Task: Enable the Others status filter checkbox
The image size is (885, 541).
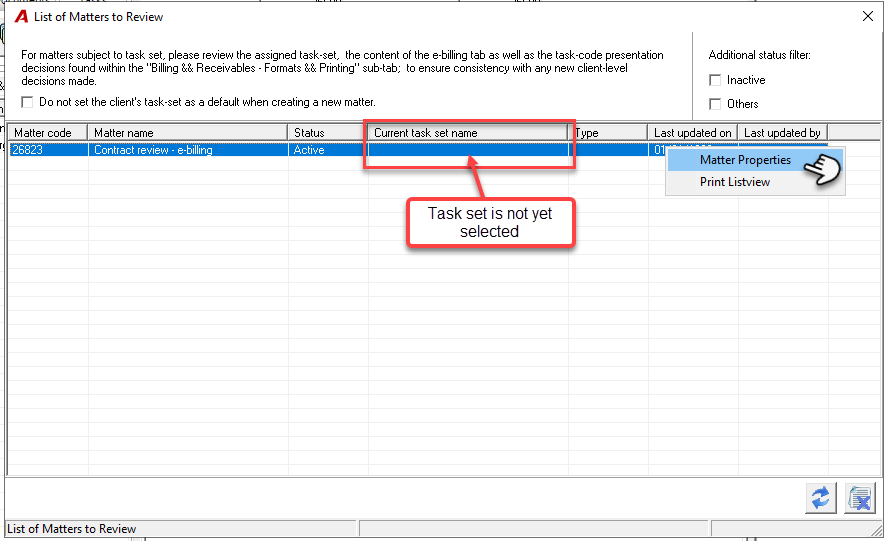Action: [x=715, y=104]
